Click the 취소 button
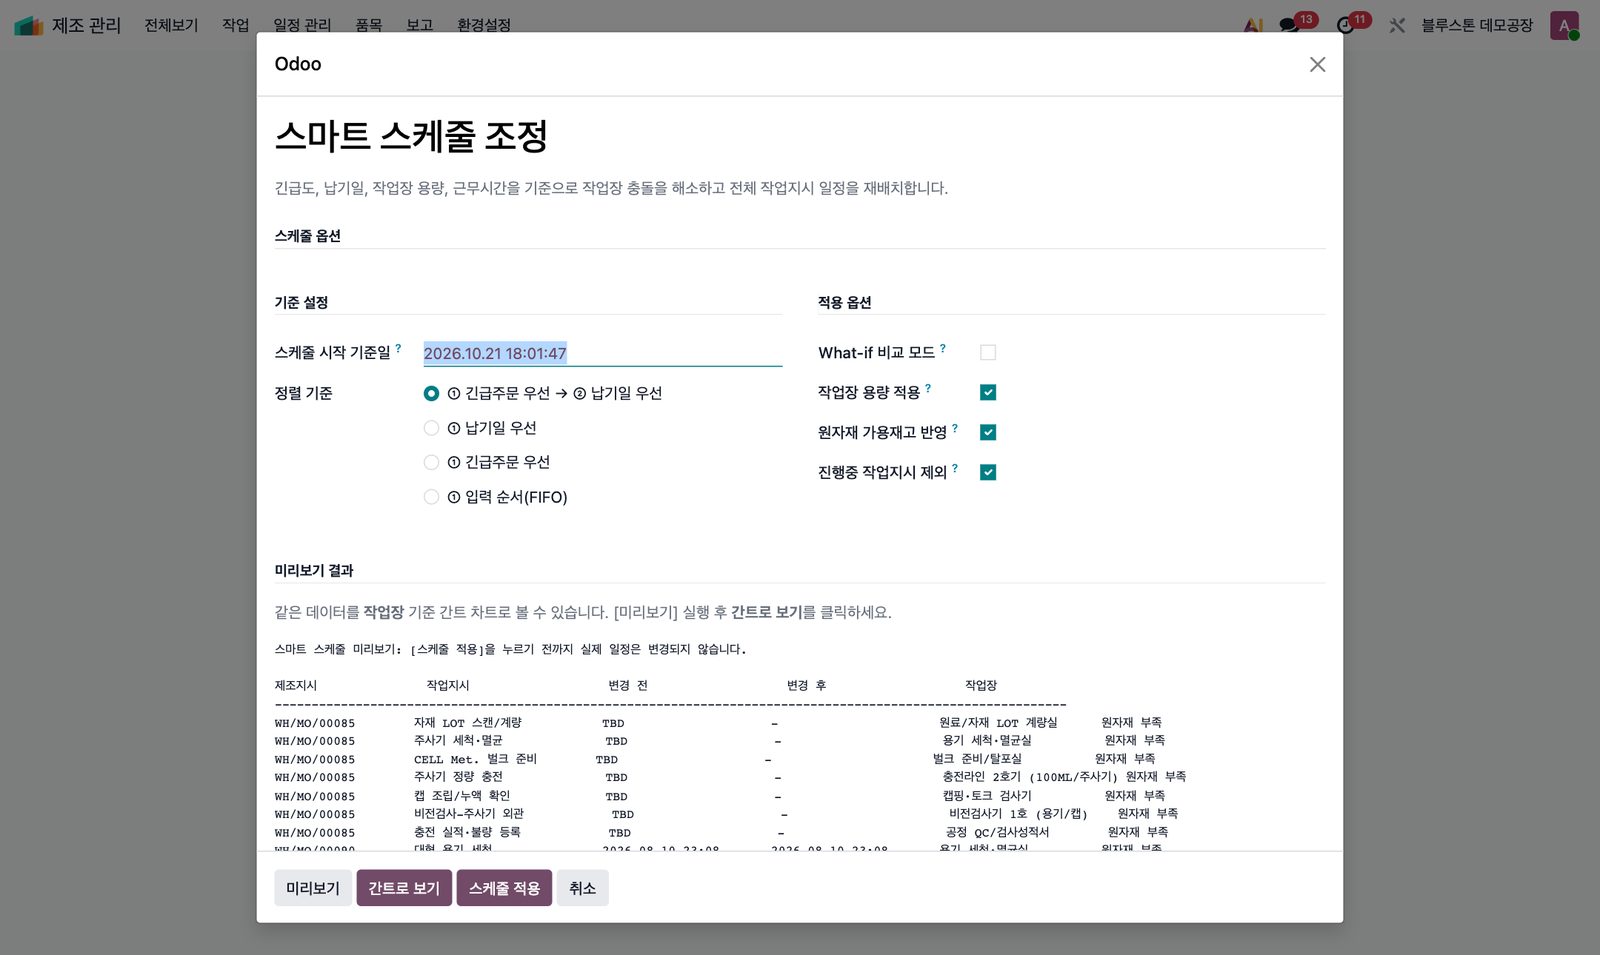1600x955 pixels. 582,888
